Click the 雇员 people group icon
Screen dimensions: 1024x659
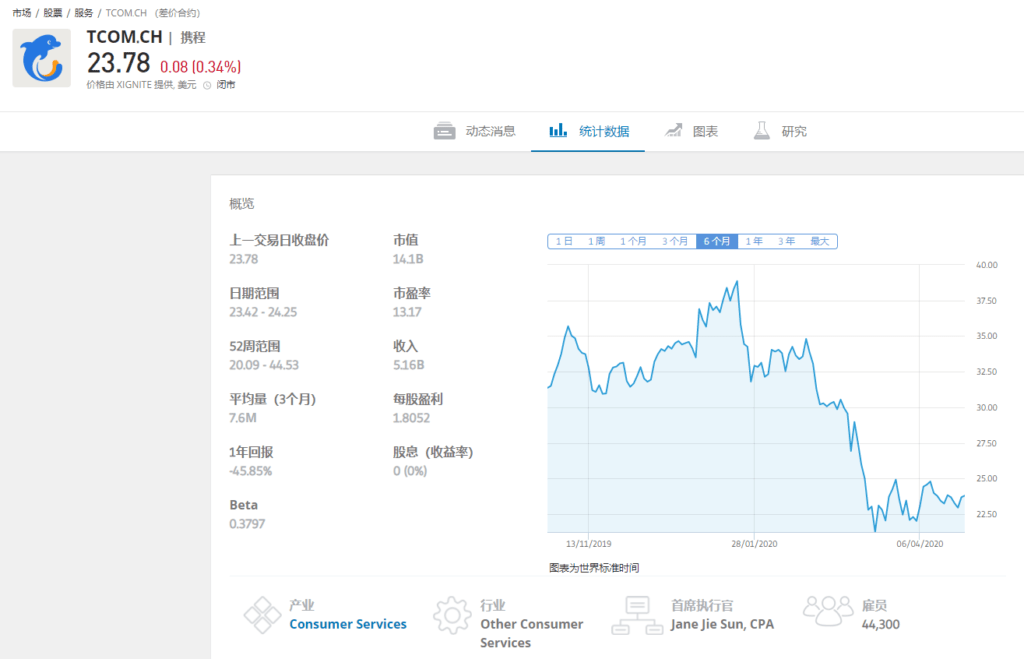(828, 611)
